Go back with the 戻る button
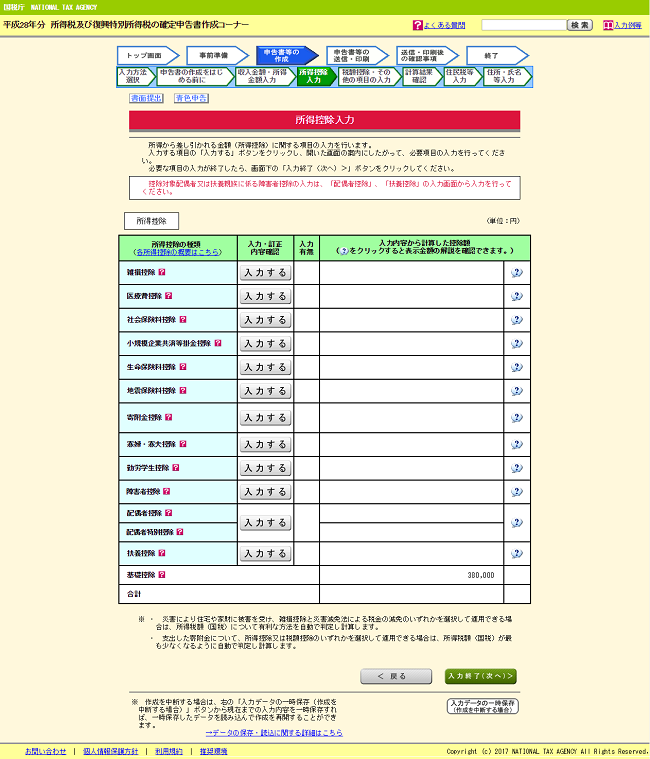The height and width of the screenshot is (759, 650). [396, 676]
